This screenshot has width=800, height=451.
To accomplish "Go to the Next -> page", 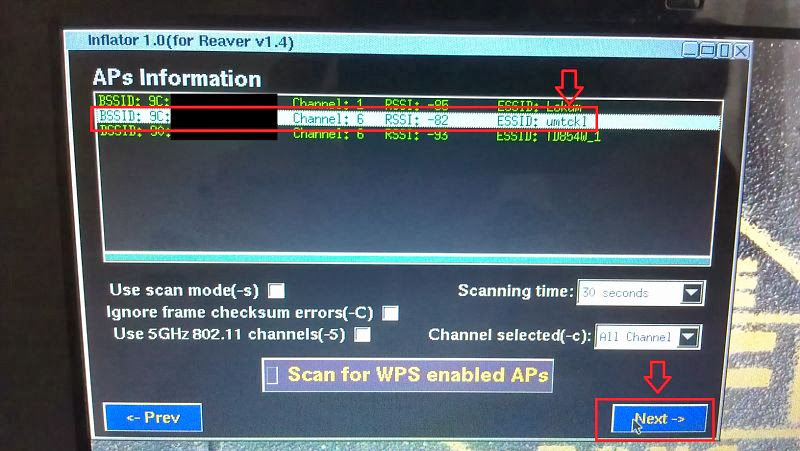I will 659,419.
